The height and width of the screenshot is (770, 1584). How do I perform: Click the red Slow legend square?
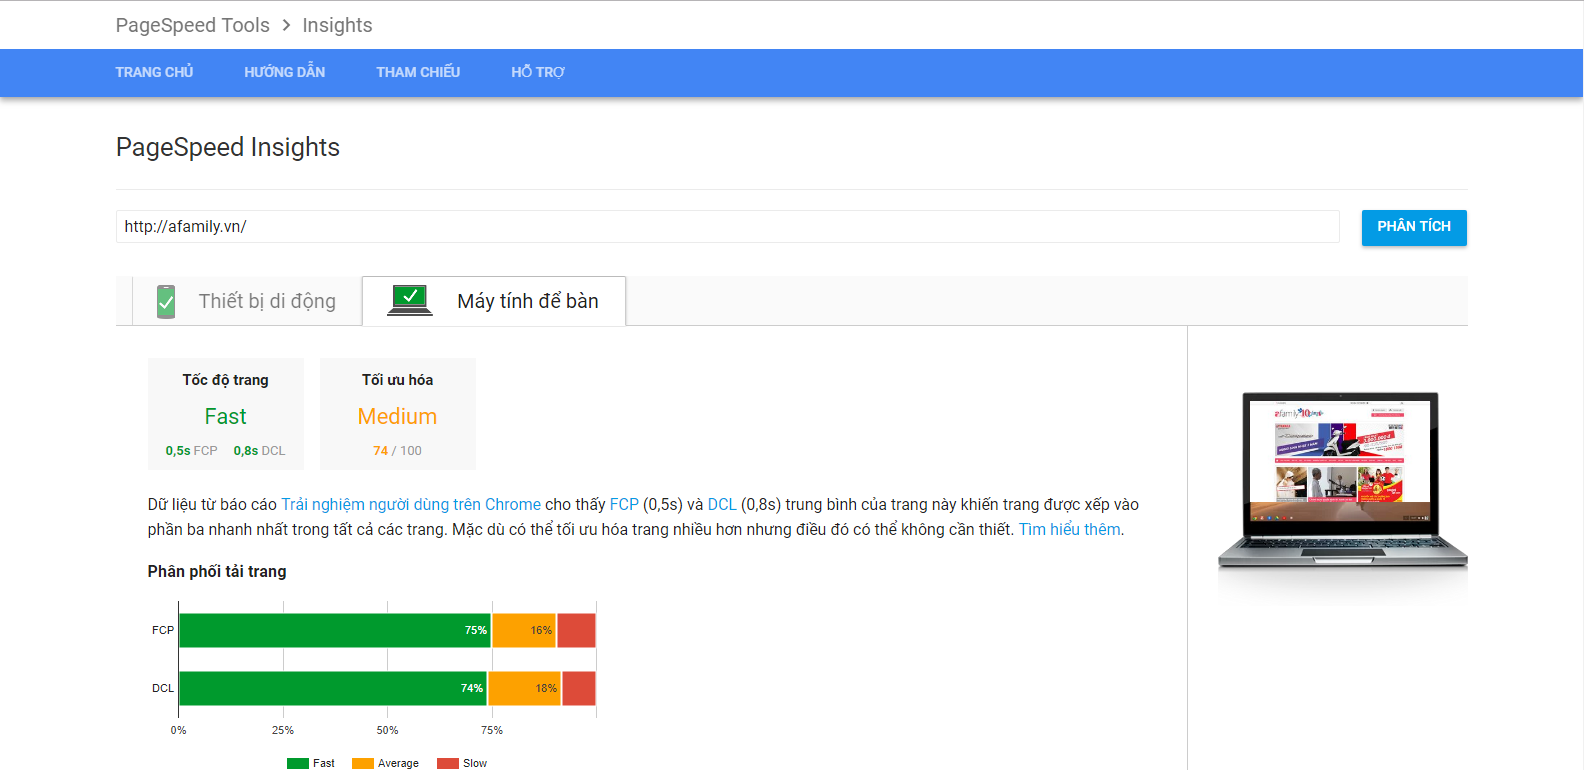[x=448, y=763]
